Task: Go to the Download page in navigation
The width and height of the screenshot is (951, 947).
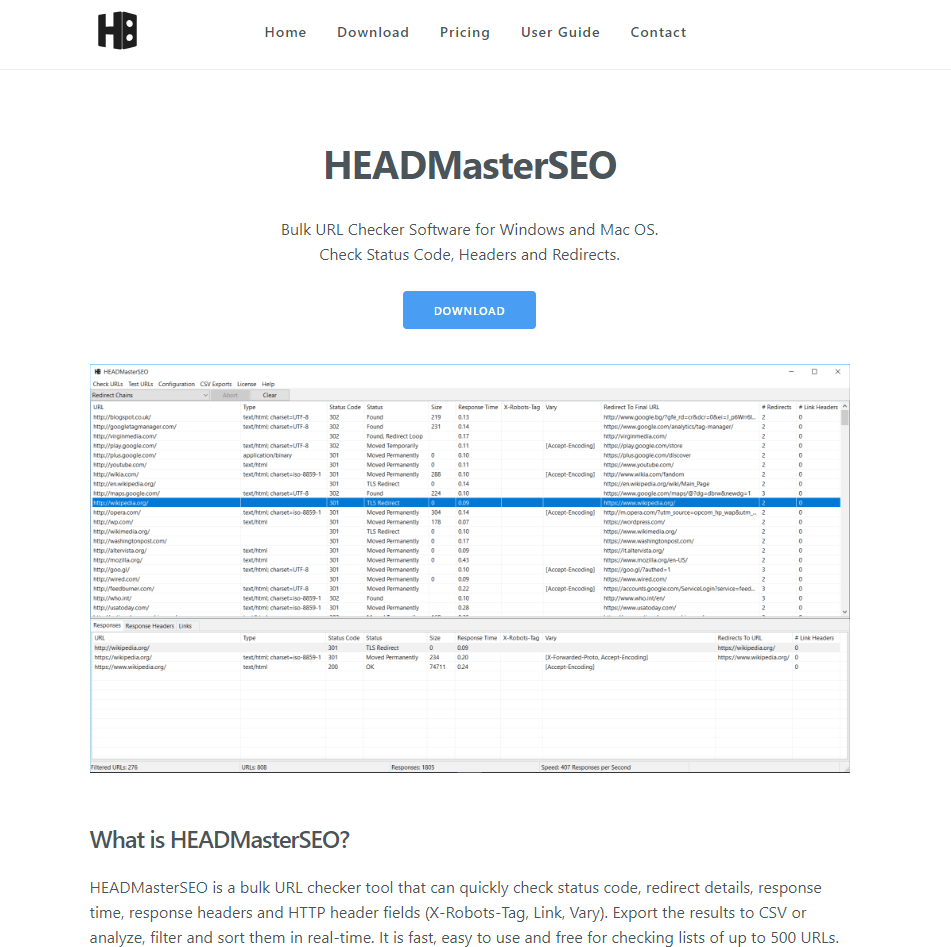Action: [x=373, y=32]
